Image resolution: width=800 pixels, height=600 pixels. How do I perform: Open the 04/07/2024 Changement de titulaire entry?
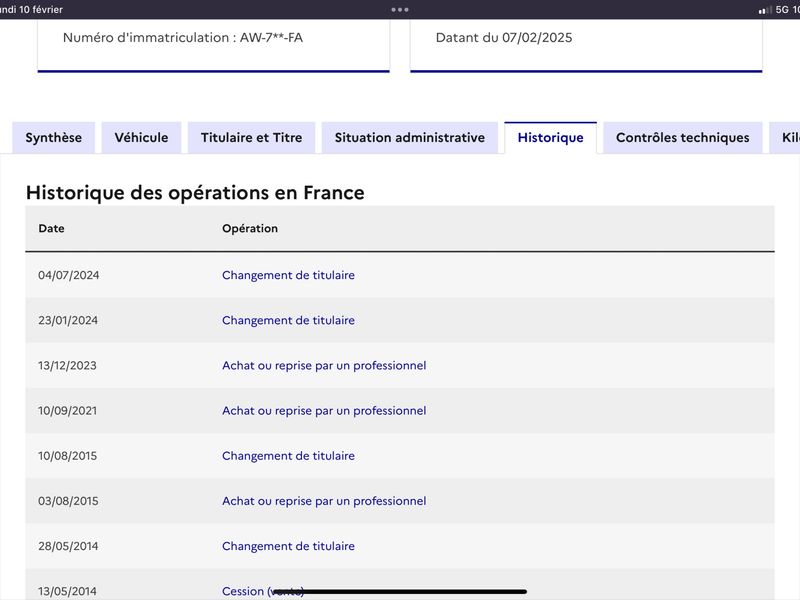(288, 275)
